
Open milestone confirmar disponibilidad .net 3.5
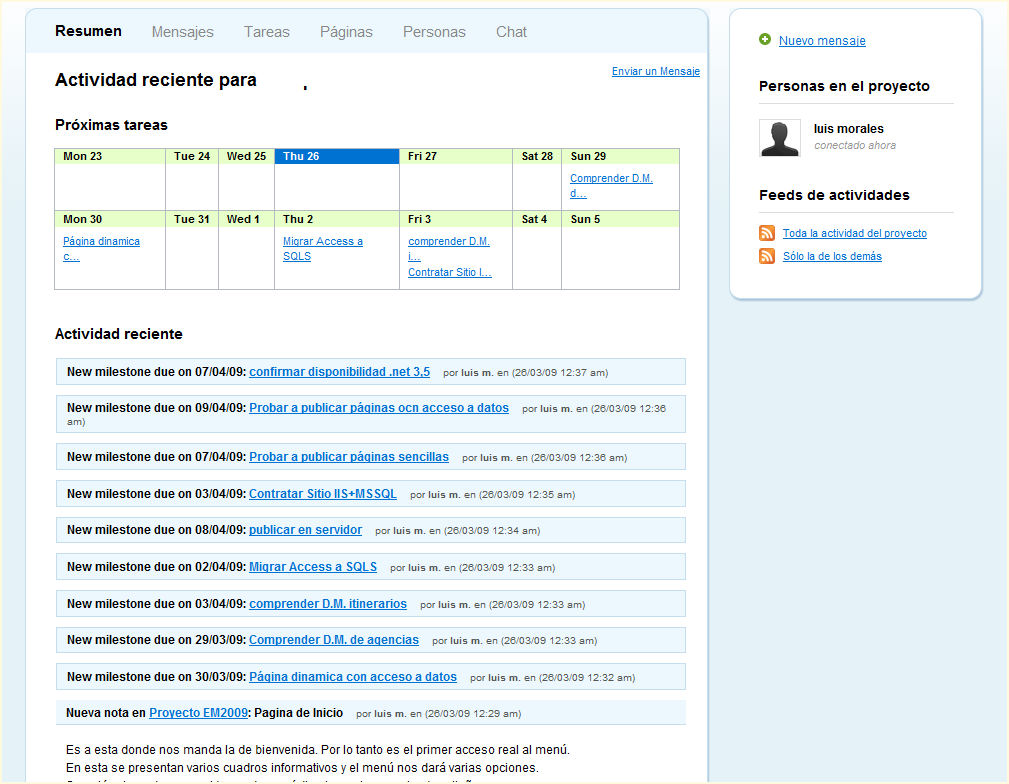[339, 372]
